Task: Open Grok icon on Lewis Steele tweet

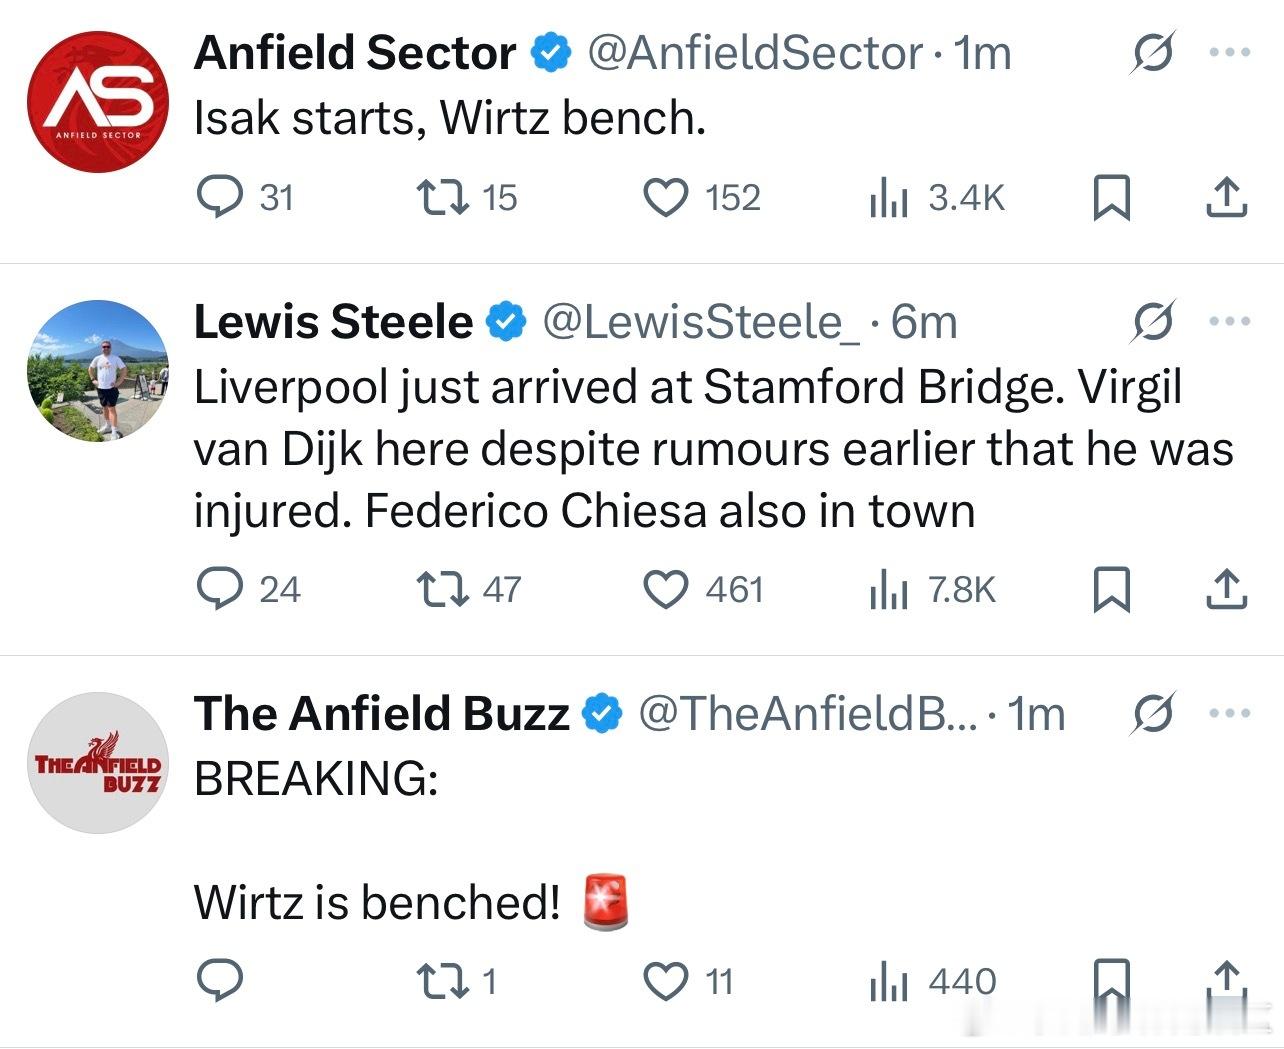Action: coord(1151,321)
